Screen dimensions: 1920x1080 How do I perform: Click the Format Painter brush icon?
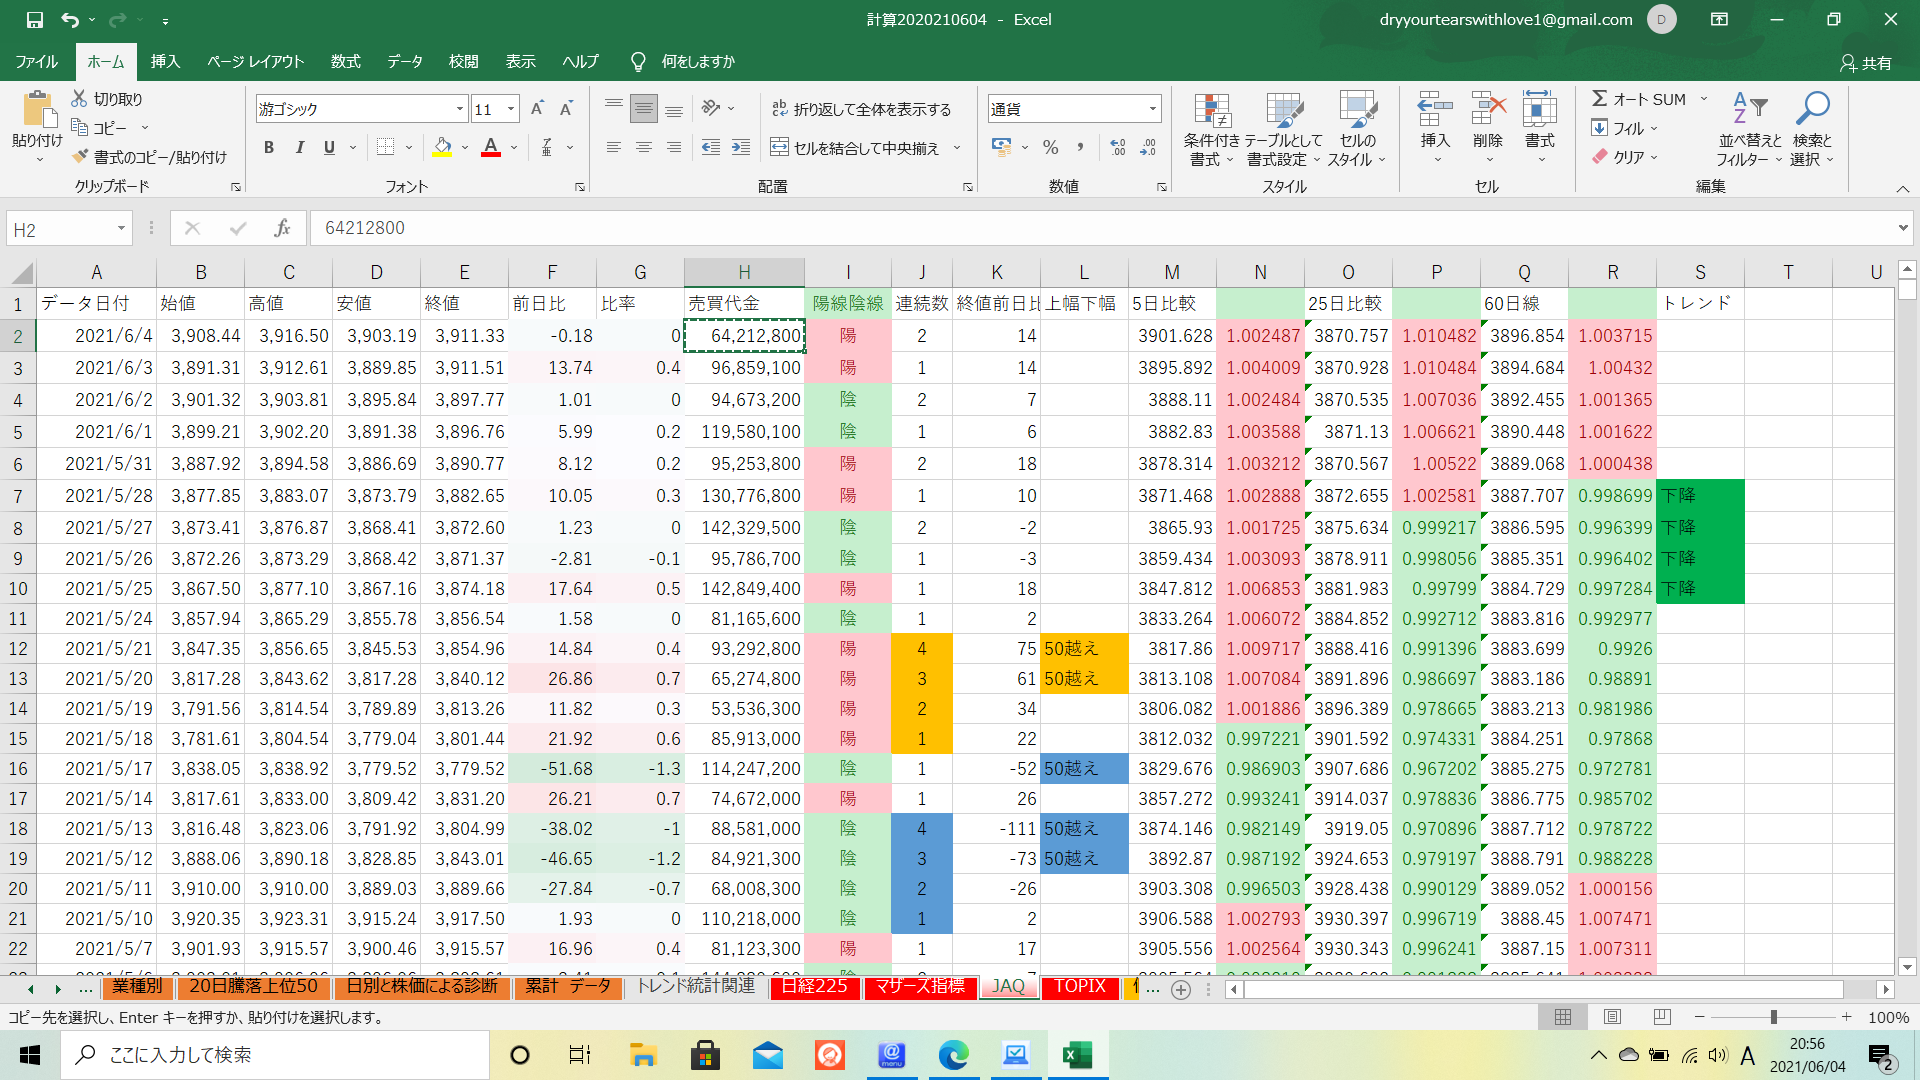coord(81,157)
